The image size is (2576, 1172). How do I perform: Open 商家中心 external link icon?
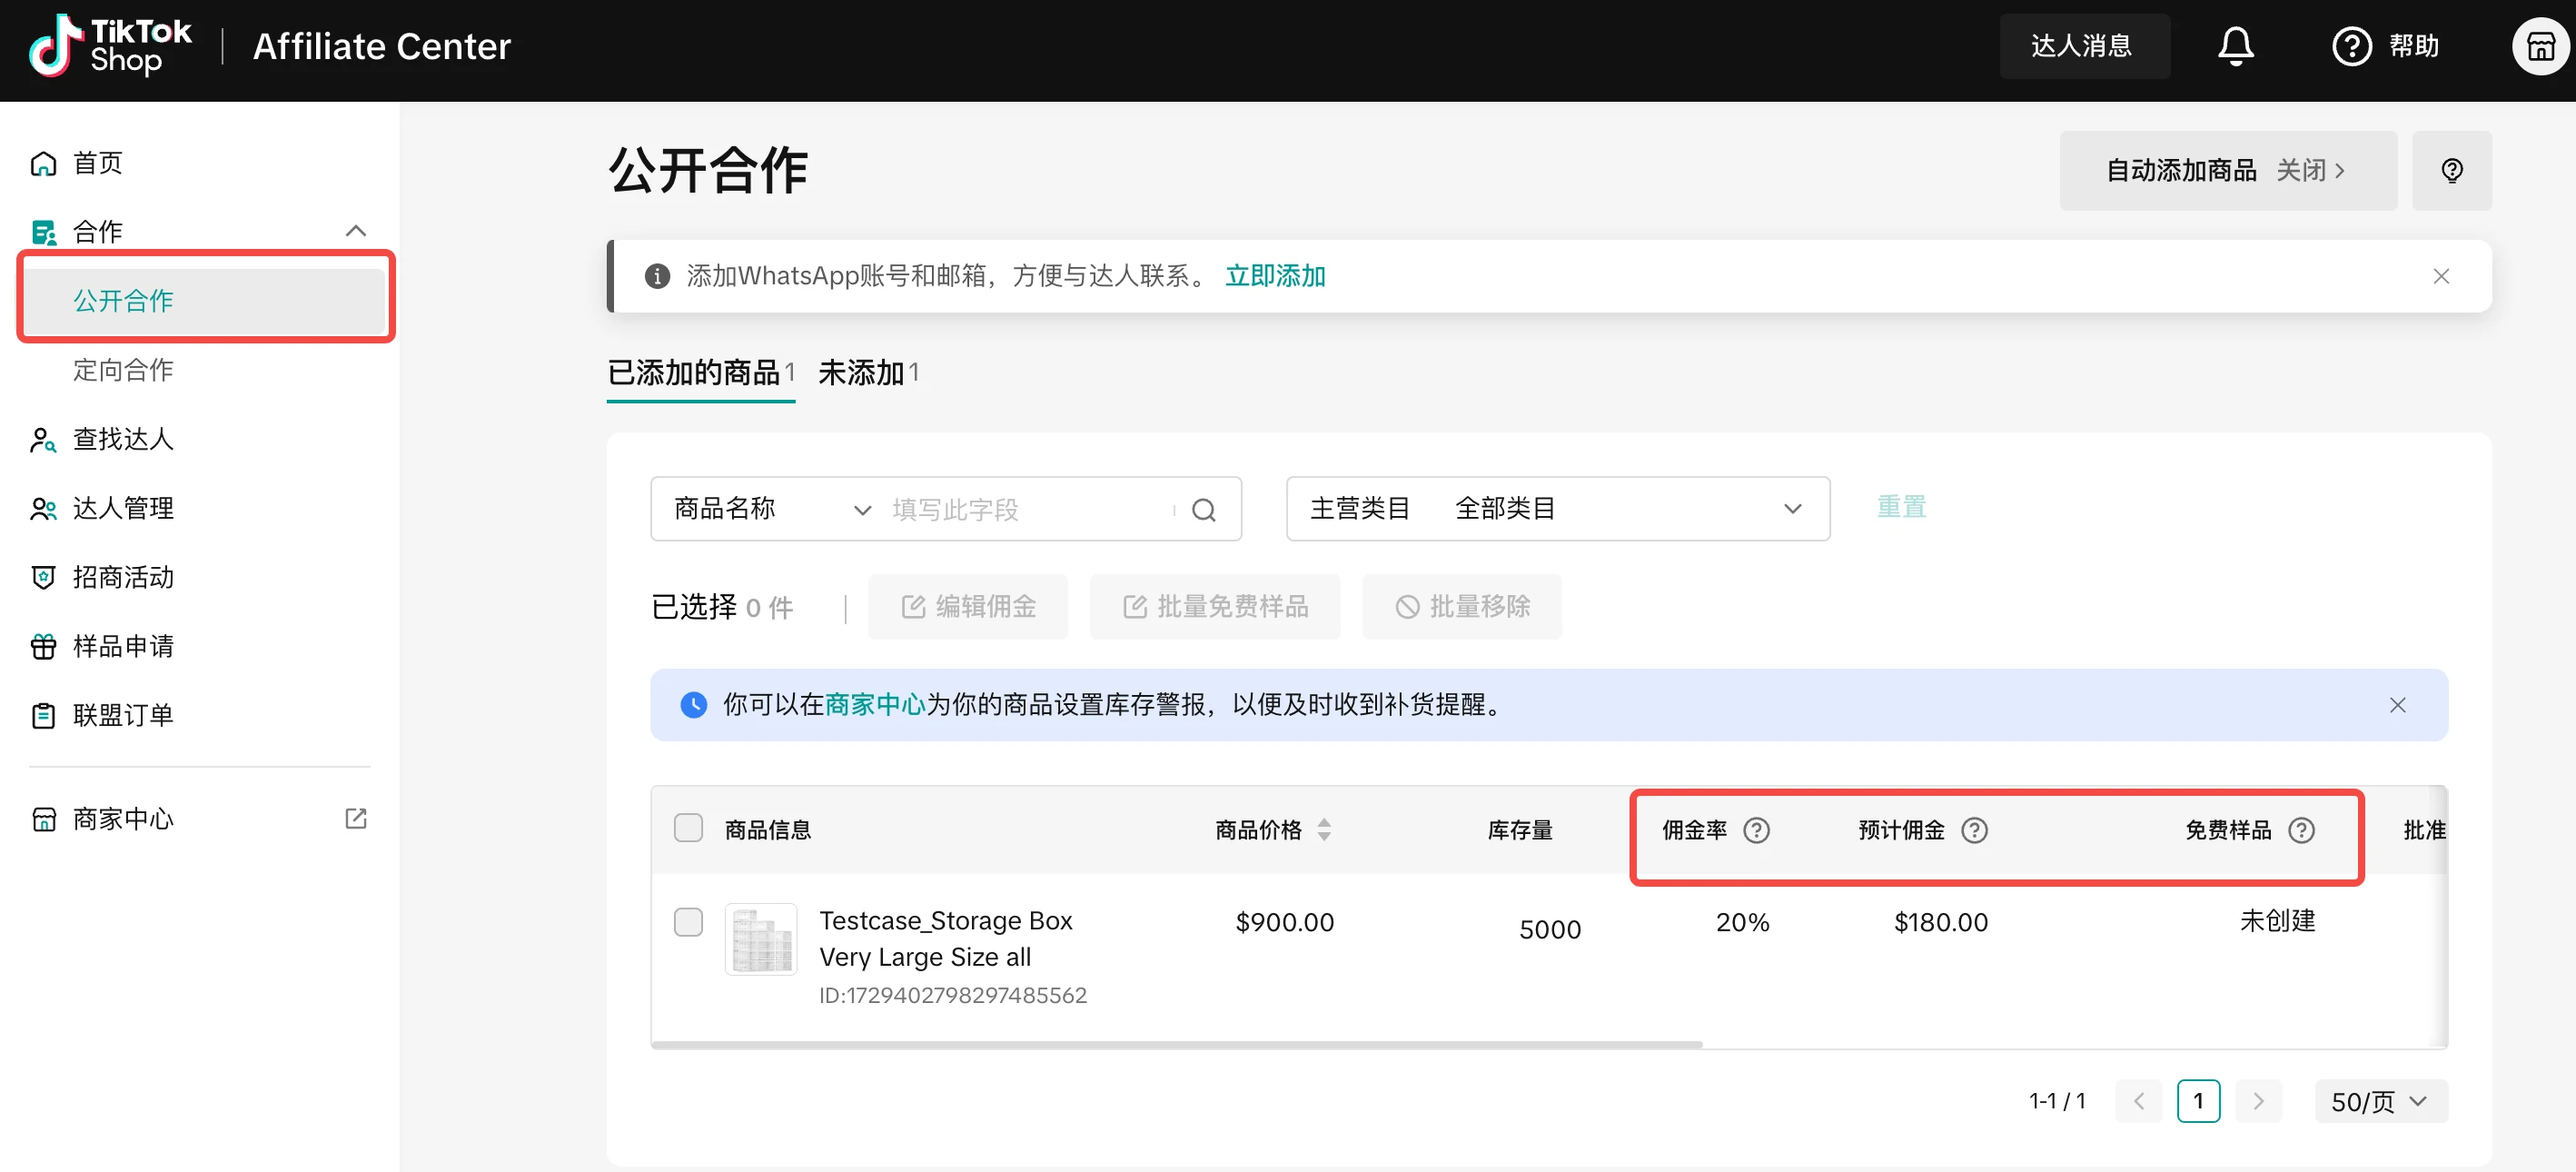point(356,819)
